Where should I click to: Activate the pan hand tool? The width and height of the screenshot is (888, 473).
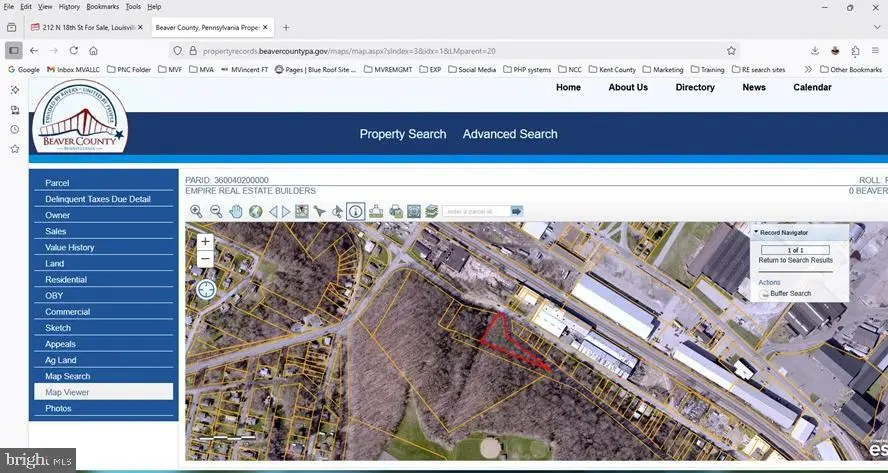pos(236,211)
